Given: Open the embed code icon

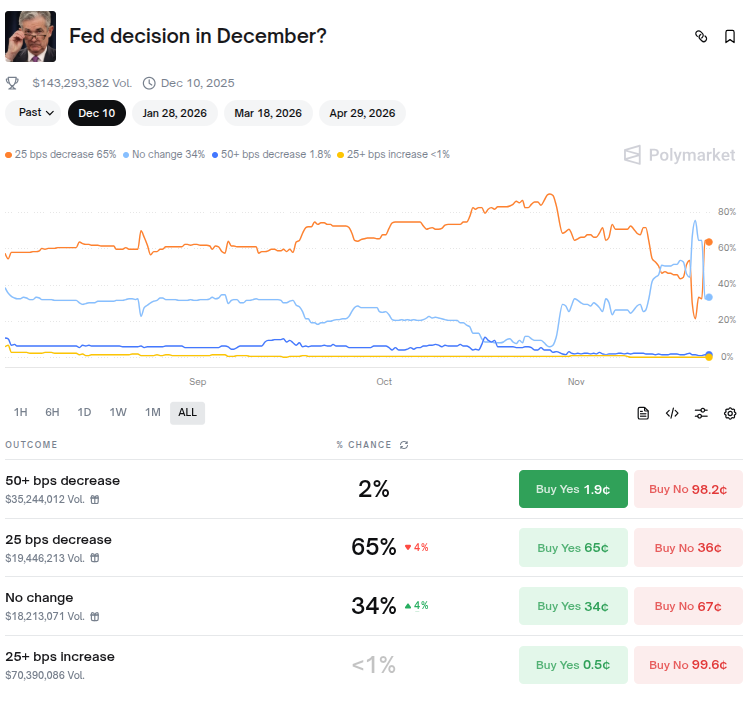Looking at the screenshot, I should 672,413.
